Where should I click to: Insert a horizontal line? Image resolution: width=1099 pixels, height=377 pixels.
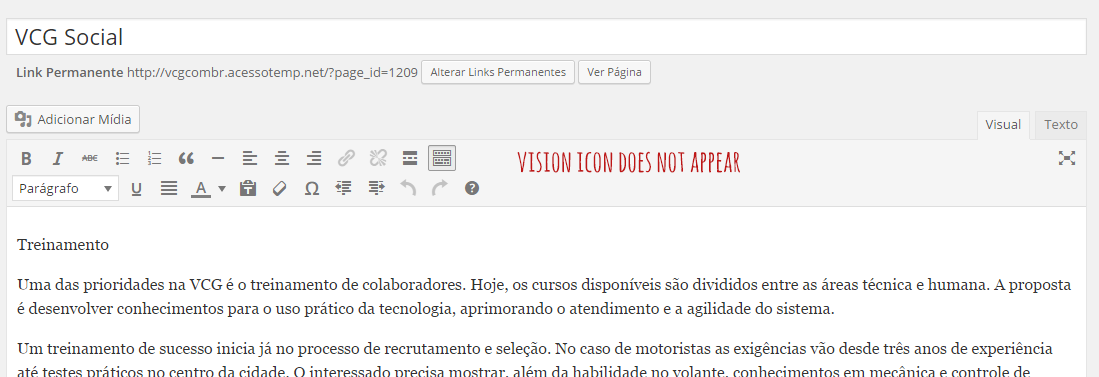click(x=218, y=158)
